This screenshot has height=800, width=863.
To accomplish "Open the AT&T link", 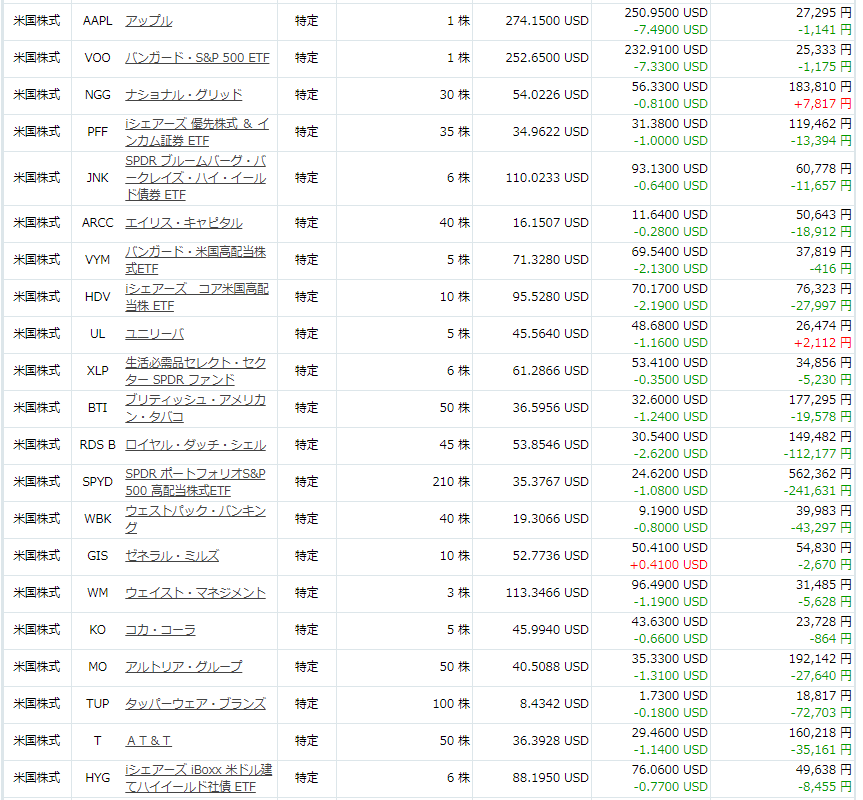I will [x=149, y=741].
